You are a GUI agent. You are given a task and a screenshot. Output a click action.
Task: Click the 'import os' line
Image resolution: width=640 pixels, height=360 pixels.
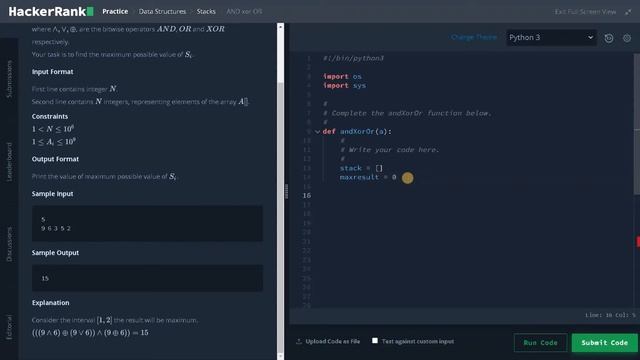(342, 76)
